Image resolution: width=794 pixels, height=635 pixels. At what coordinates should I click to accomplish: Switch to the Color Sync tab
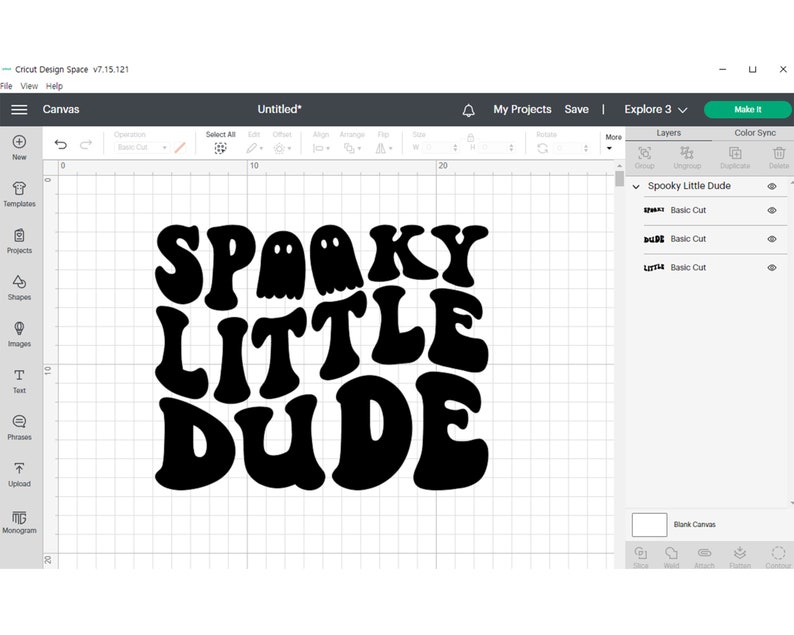tap(755, 133)
